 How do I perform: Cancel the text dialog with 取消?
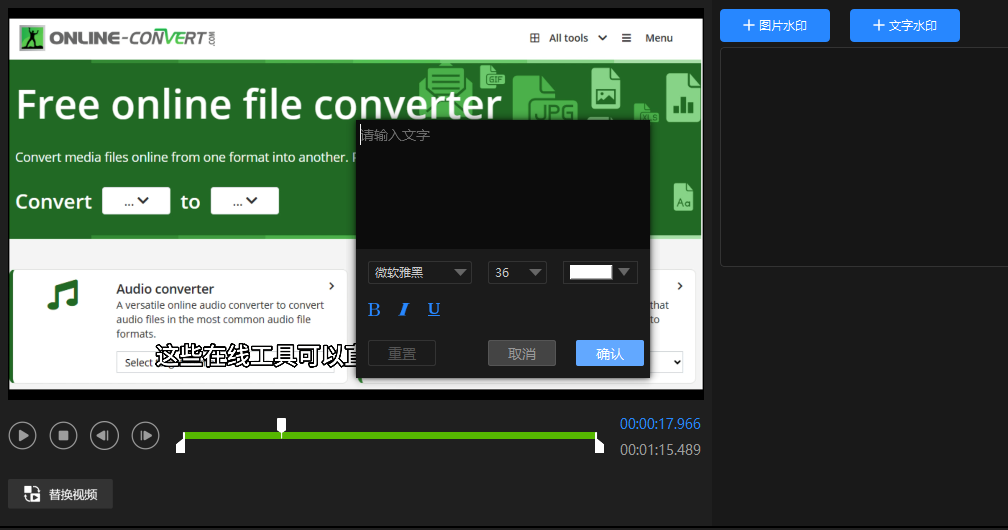522,353
